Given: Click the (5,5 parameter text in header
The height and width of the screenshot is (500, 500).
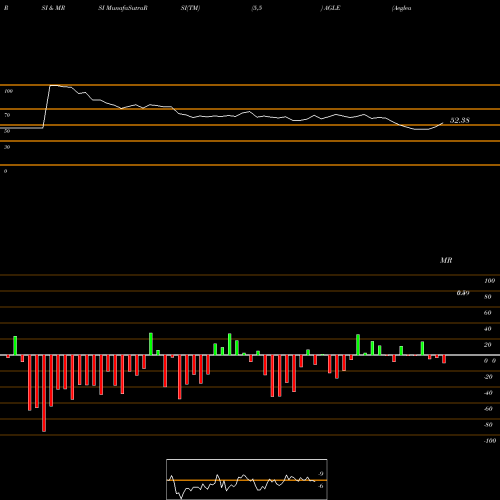Looking at the screenshot, I should (x=257, y=8).
